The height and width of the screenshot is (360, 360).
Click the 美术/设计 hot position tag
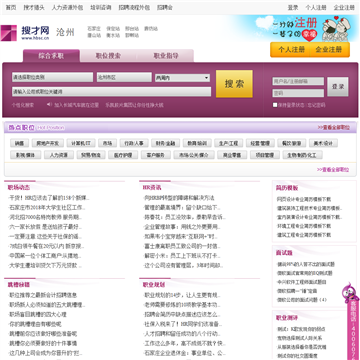[x=323, y=143]
